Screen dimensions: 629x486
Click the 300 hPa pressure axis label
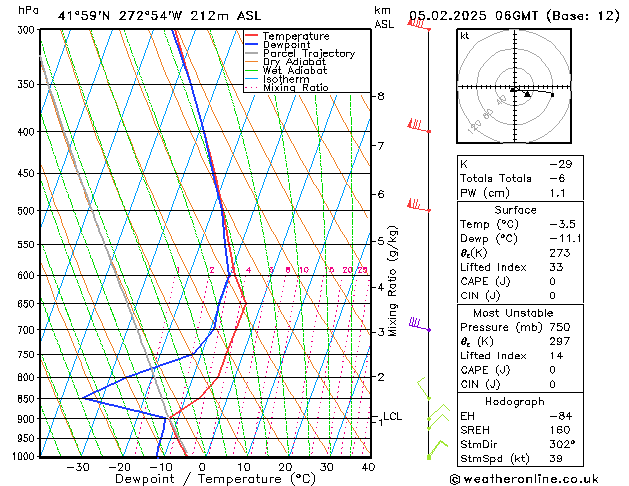pos(28,30)
